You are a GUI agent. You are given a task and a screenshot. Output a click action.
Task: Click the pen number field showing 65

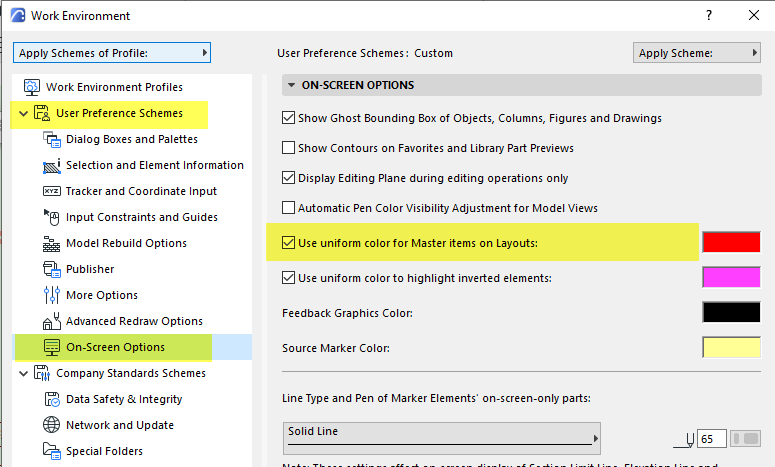click(712, 438)
